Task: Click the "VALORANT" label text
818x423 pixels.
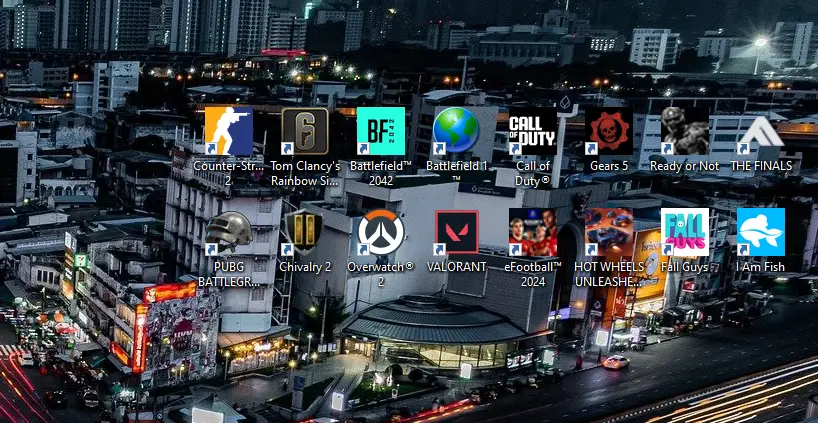Action: coord(456,267)
